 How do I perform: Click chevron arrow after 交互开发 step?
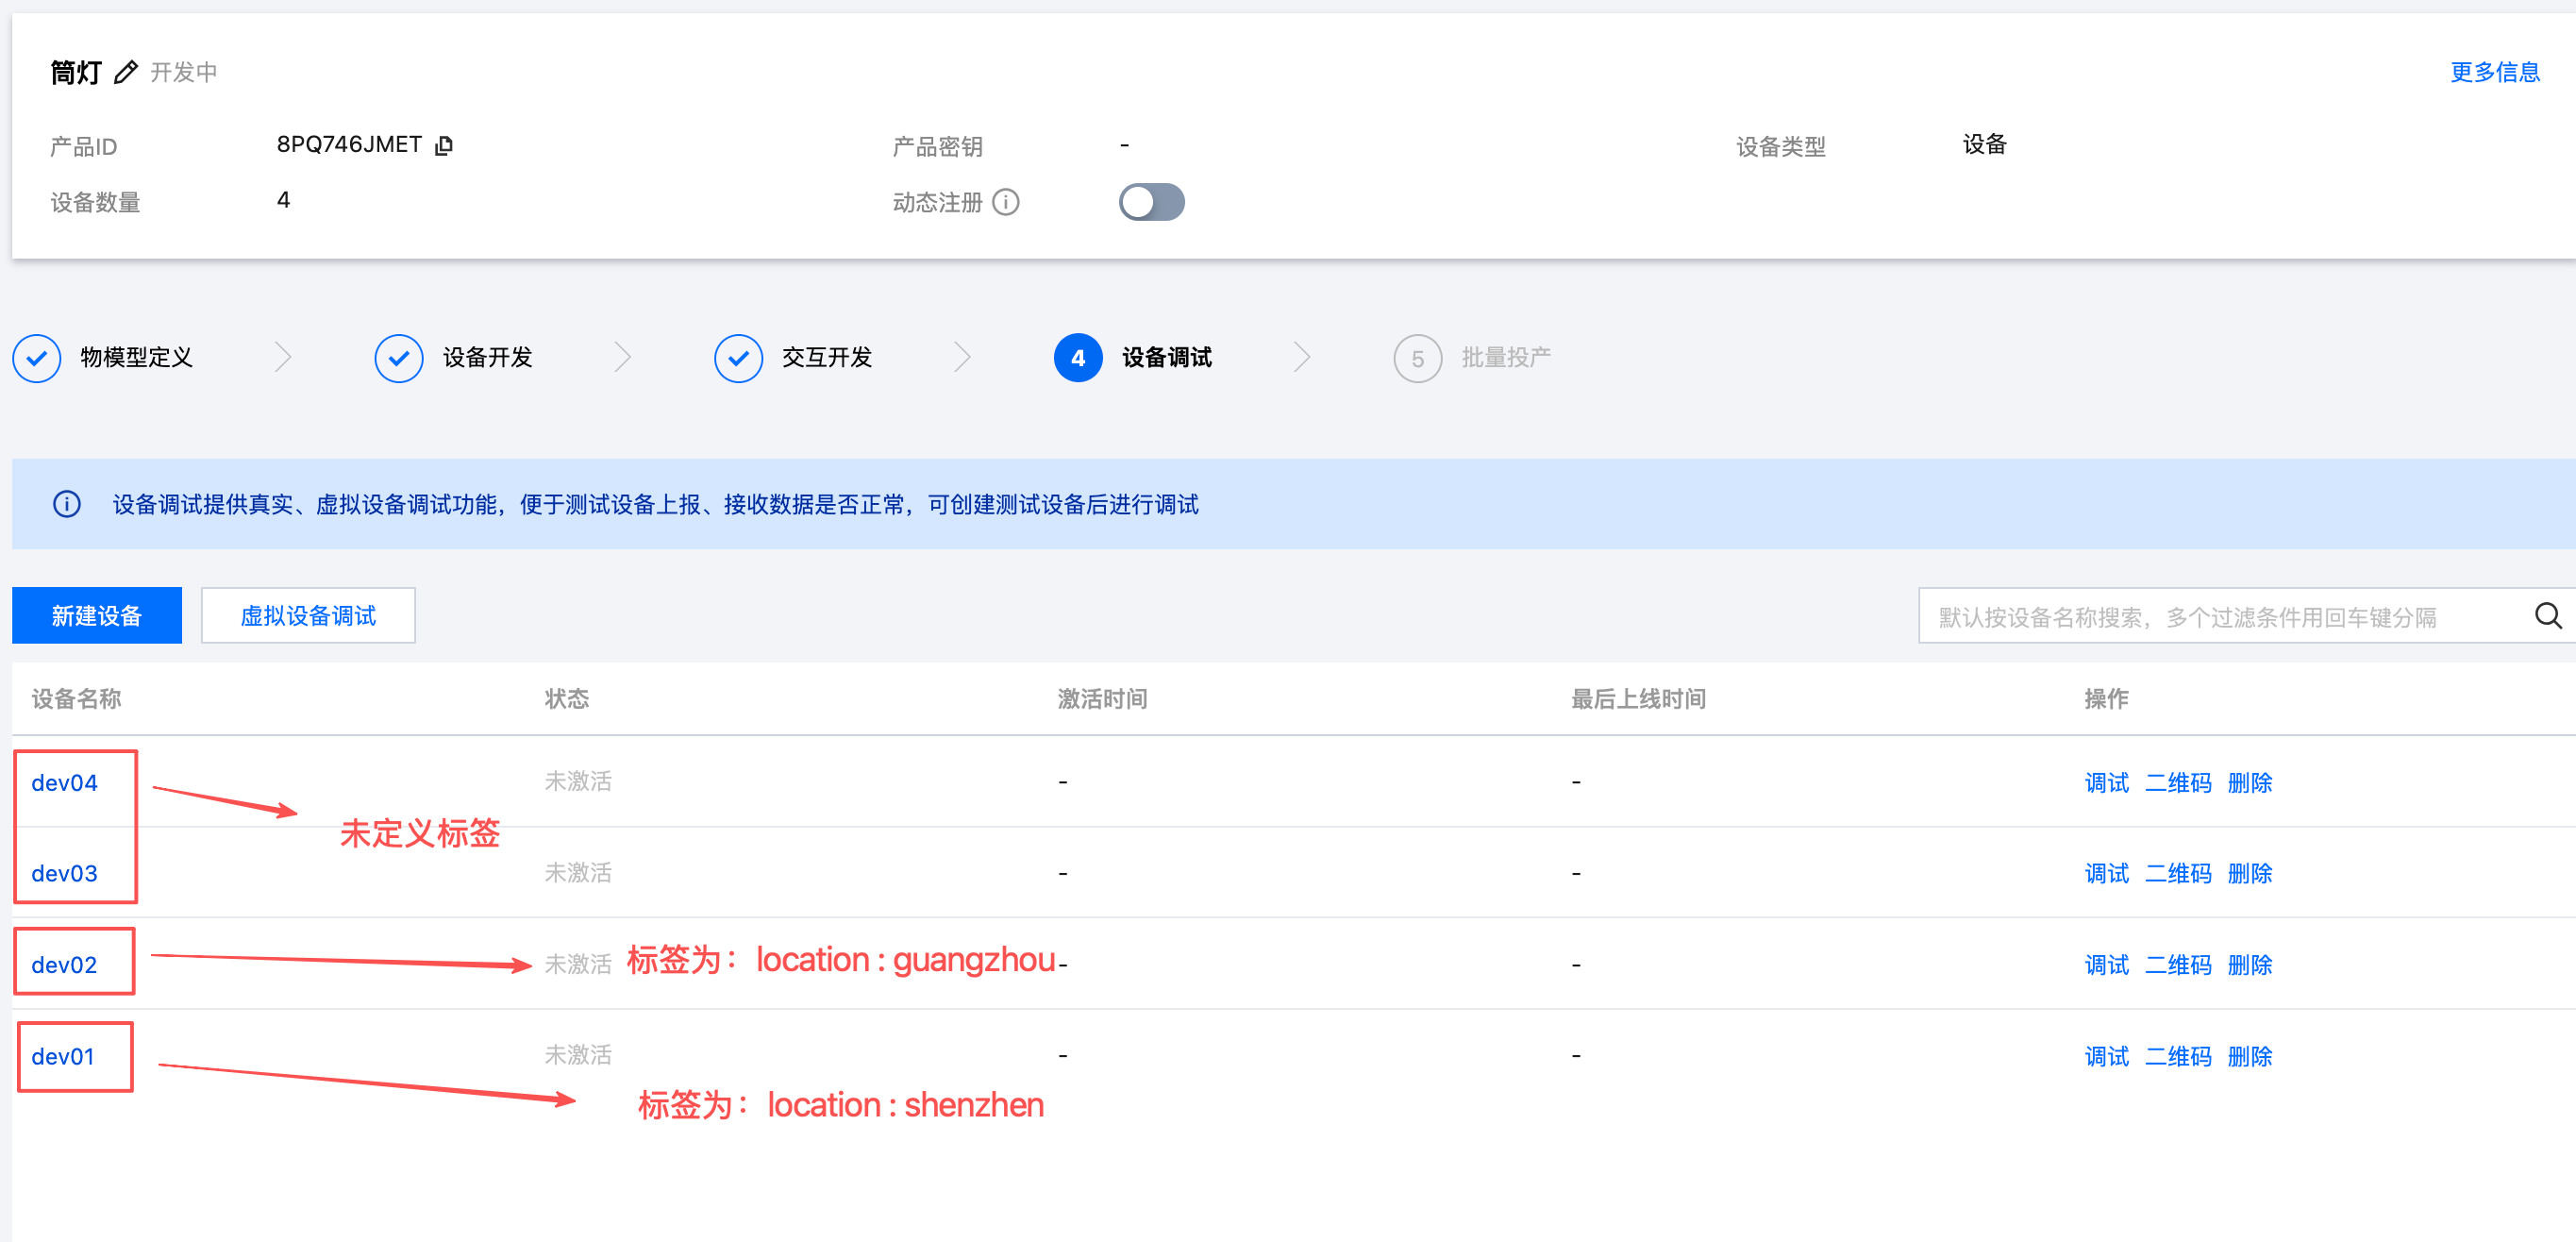(x=962, y=358)
